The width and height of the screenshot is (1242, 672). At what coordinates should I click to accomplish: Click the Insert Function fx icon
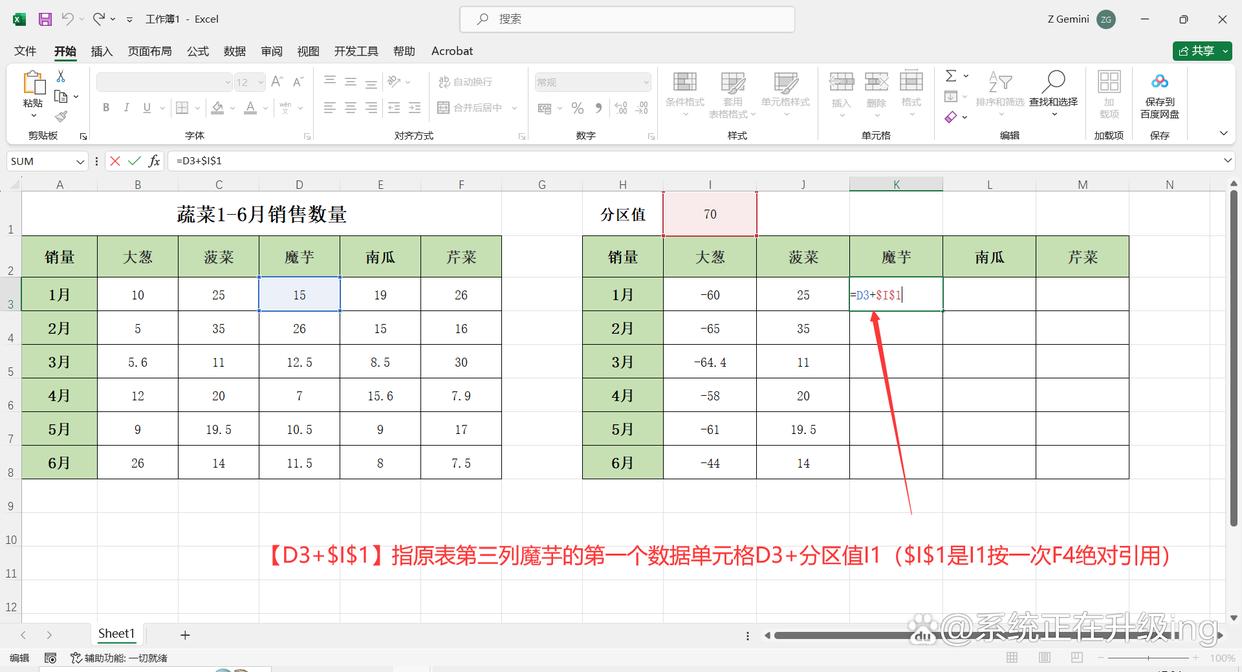[x=154, y=161]
